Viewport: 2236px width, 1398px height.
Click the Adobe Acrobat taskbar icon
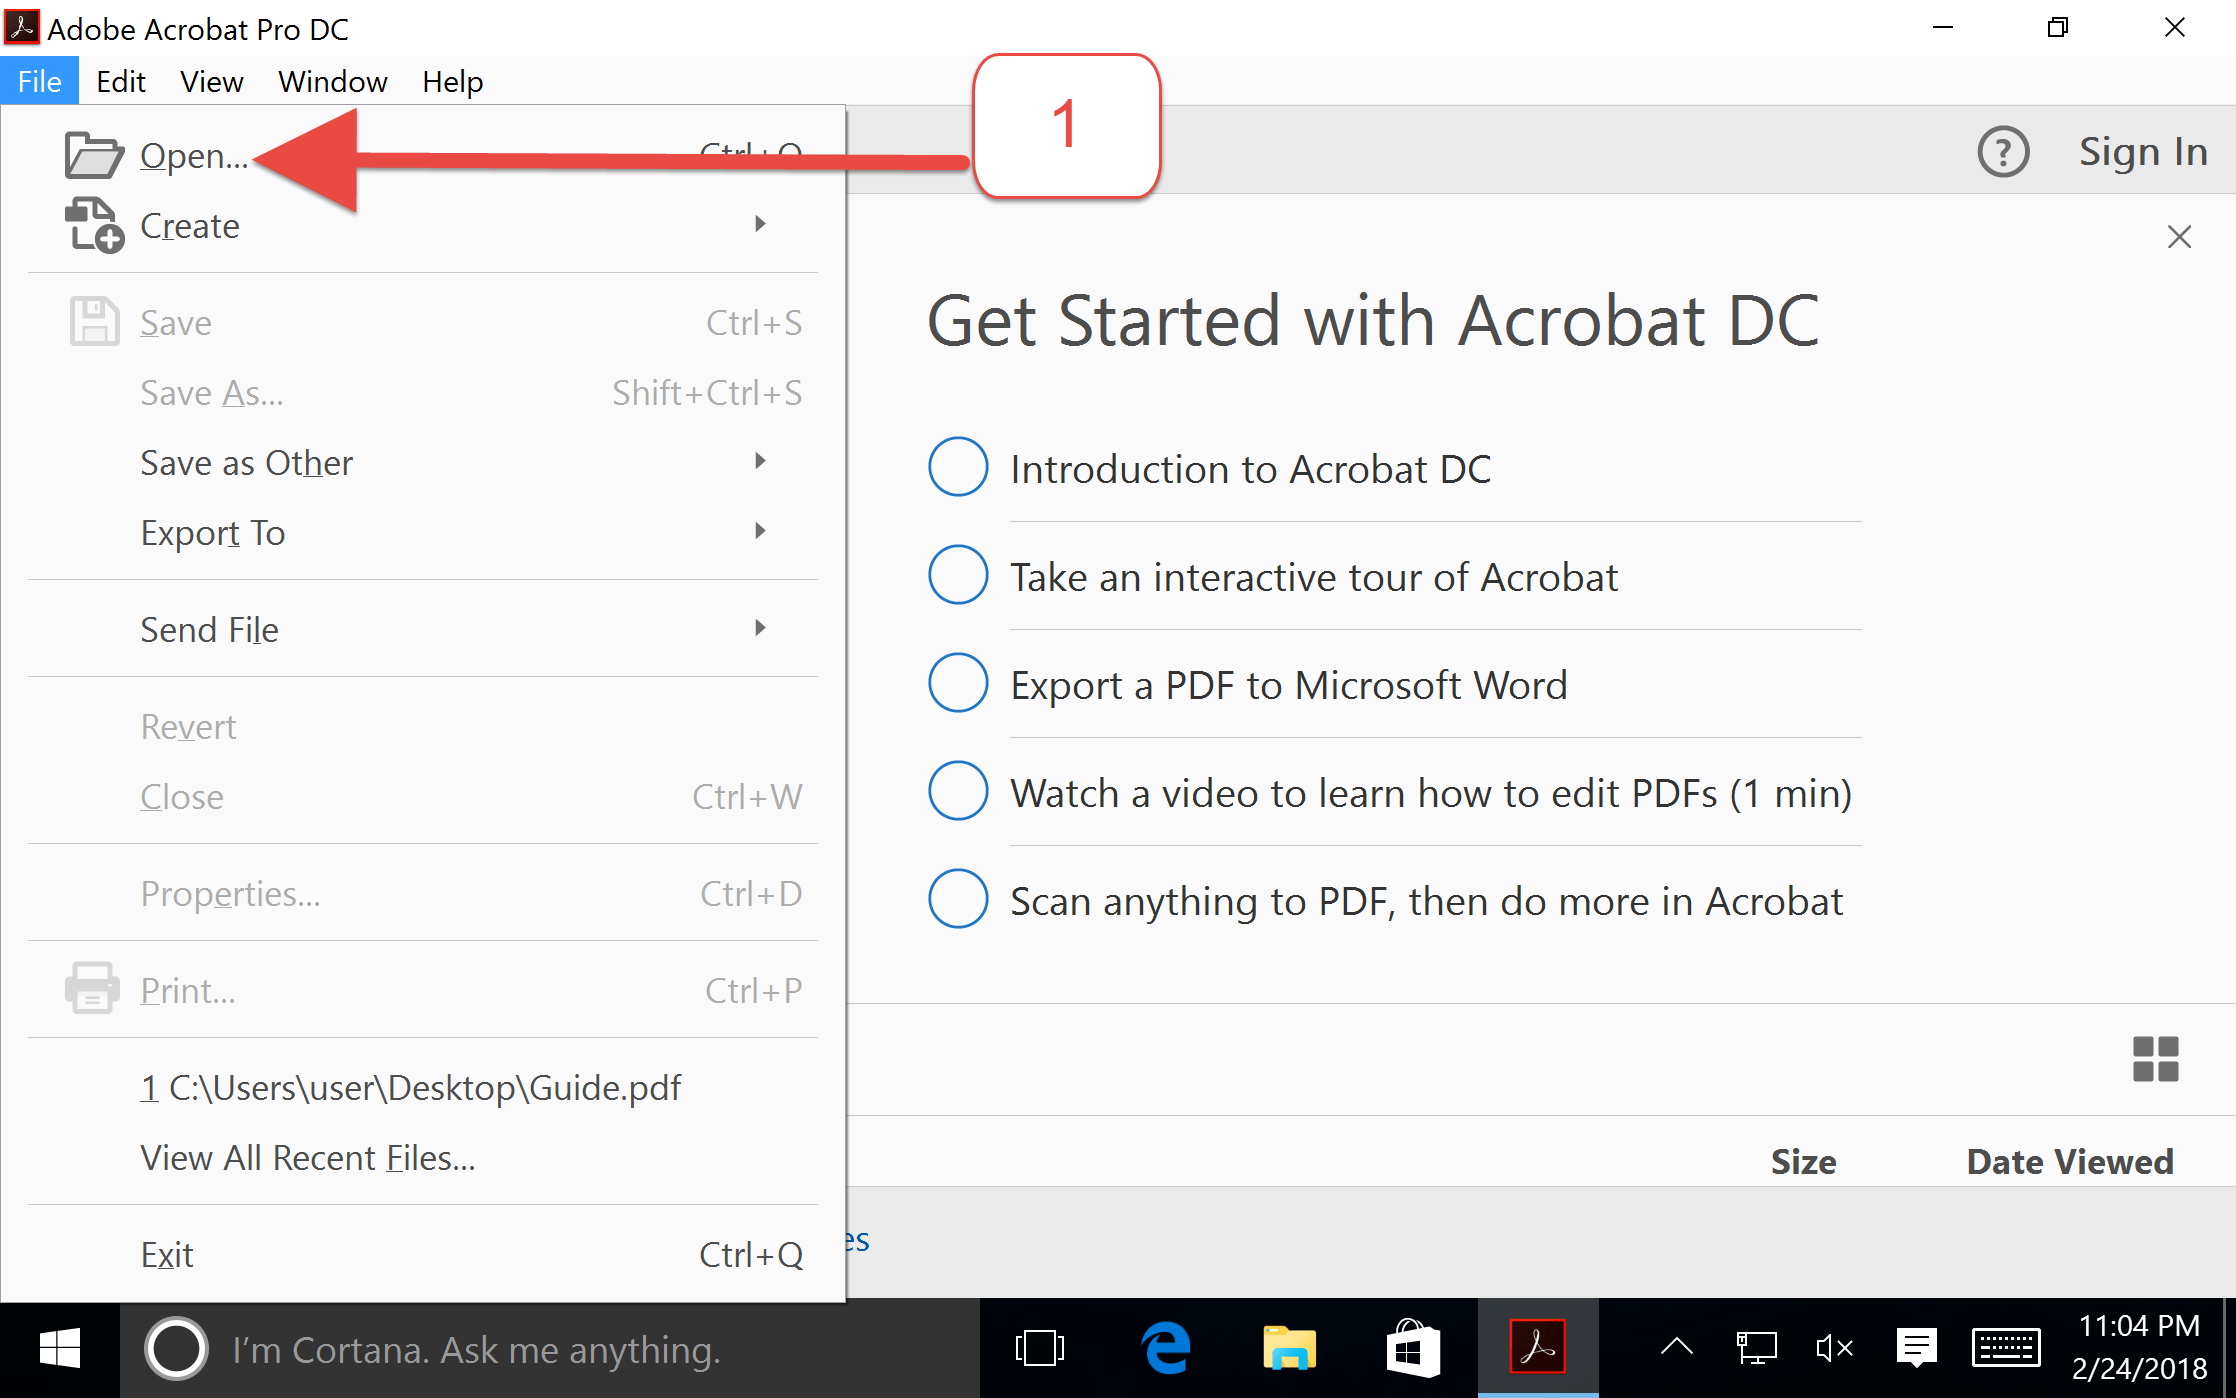[x=1537, y=1348]
